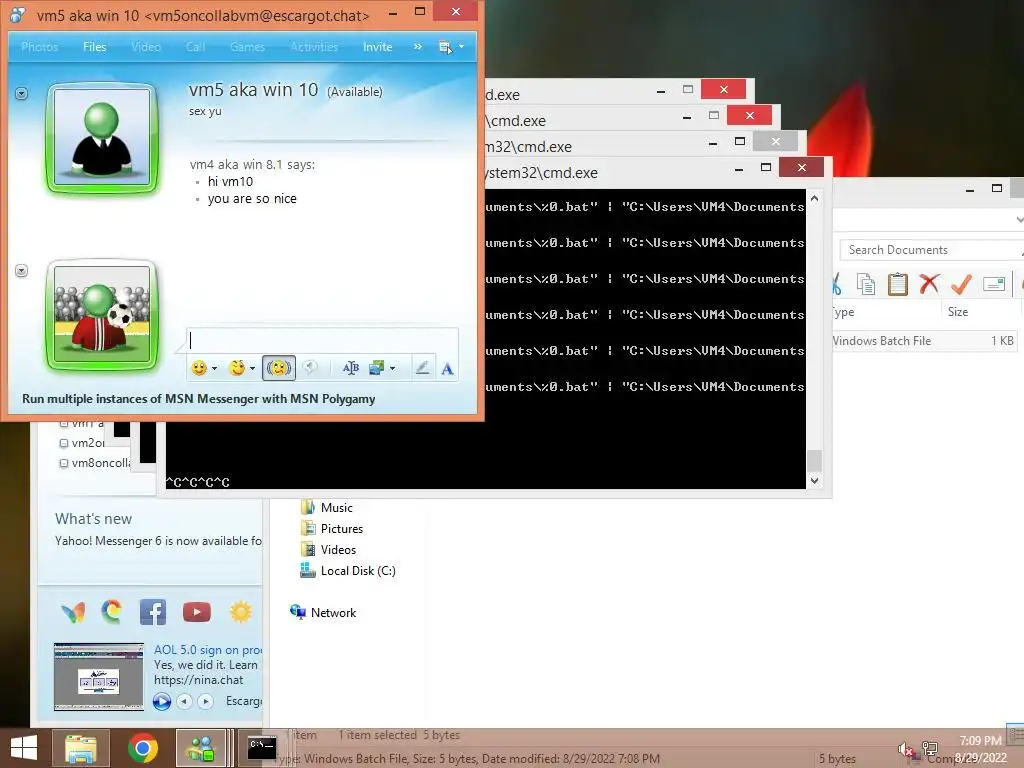Open File Explorer from the taskbar

click(81, 748)
